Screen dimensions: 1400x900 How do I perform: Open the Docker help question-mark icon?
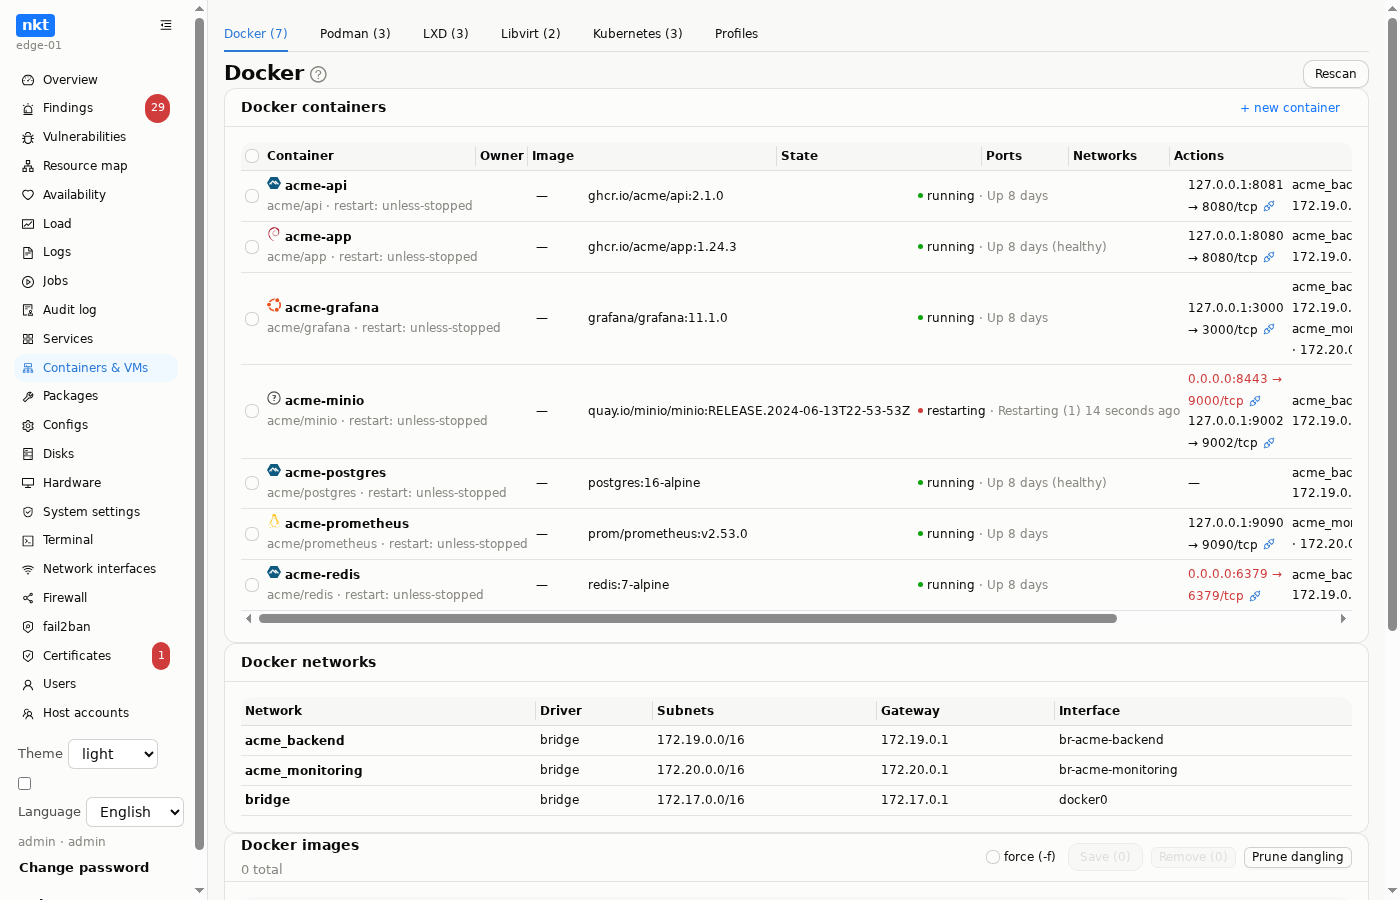click(318, 74)
